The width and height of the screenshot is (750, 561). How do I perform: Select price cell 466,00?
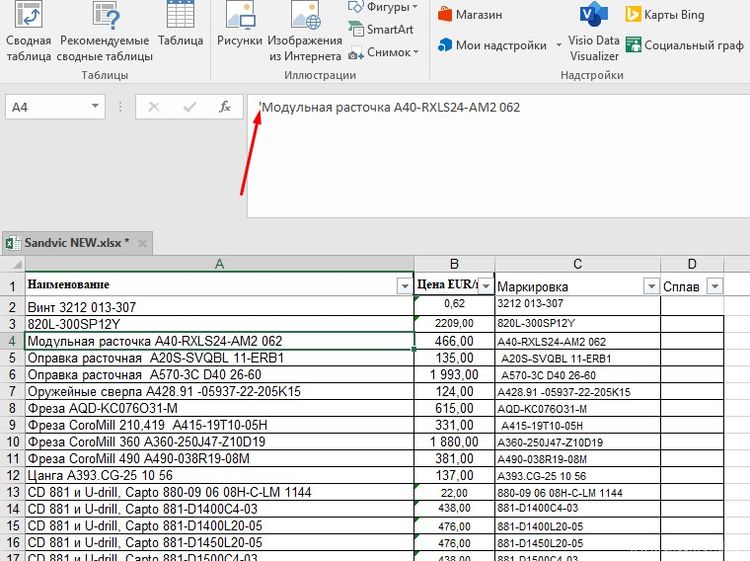(x=454, y=341)
